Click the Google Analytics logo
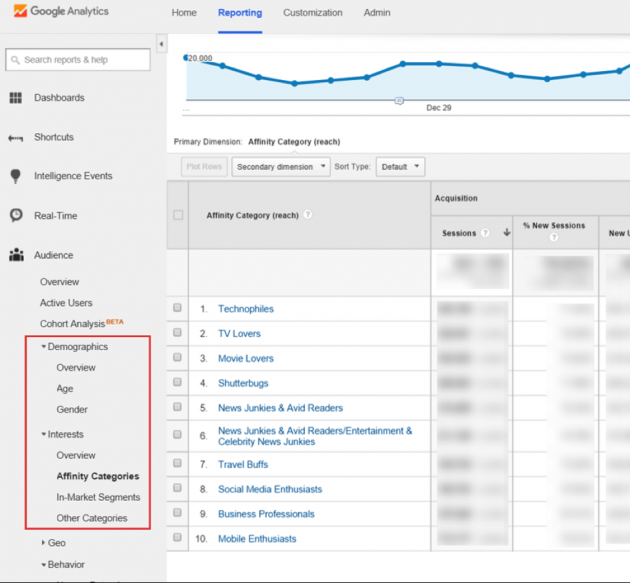Screen dimensions: 630x583 pyautogui.click(x=61, y=11)
